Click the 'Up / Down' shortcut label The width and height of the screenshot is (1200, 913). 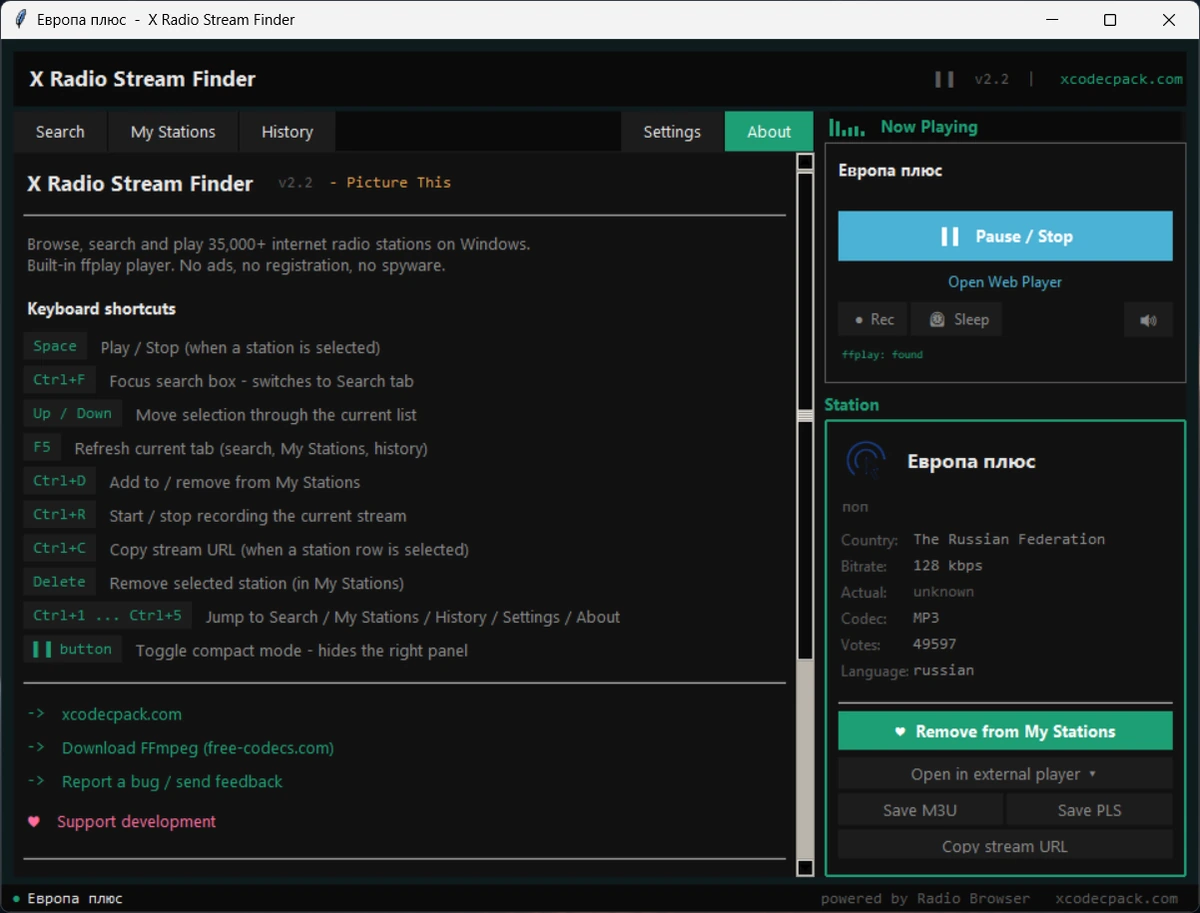click(73, 414)
